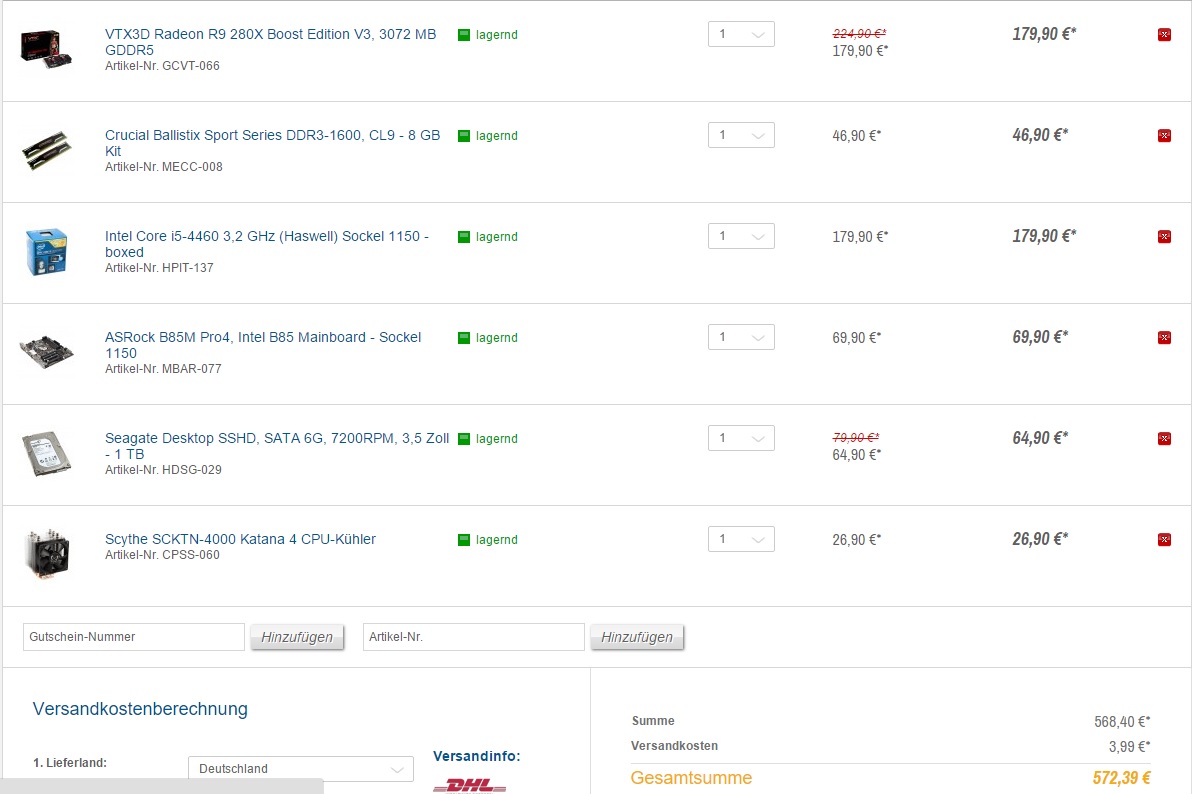Viewport: 1192px width, 794px height.
Task: Open VTX3D Radeon graphics card thumbnail
Action: 46,49
